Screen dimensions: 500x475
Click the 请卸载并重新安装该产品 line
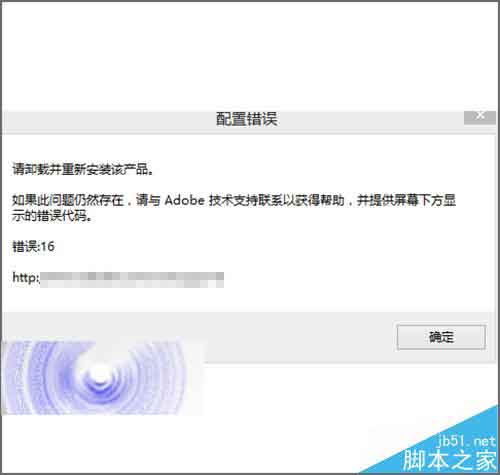(x=83, y=169)
